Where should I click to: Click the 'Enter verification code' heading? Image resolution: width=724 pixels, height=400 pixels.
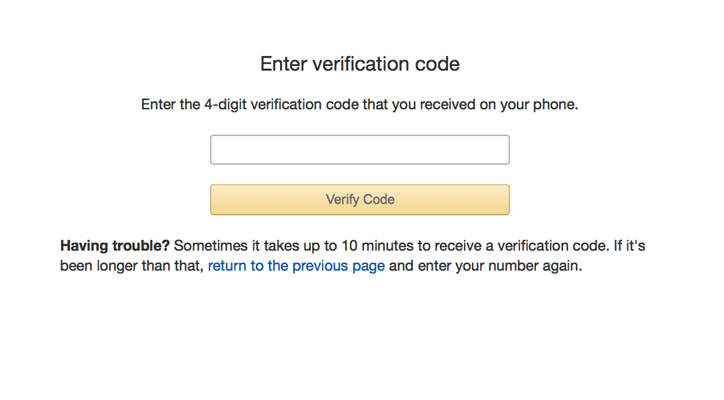coord(360,64)
